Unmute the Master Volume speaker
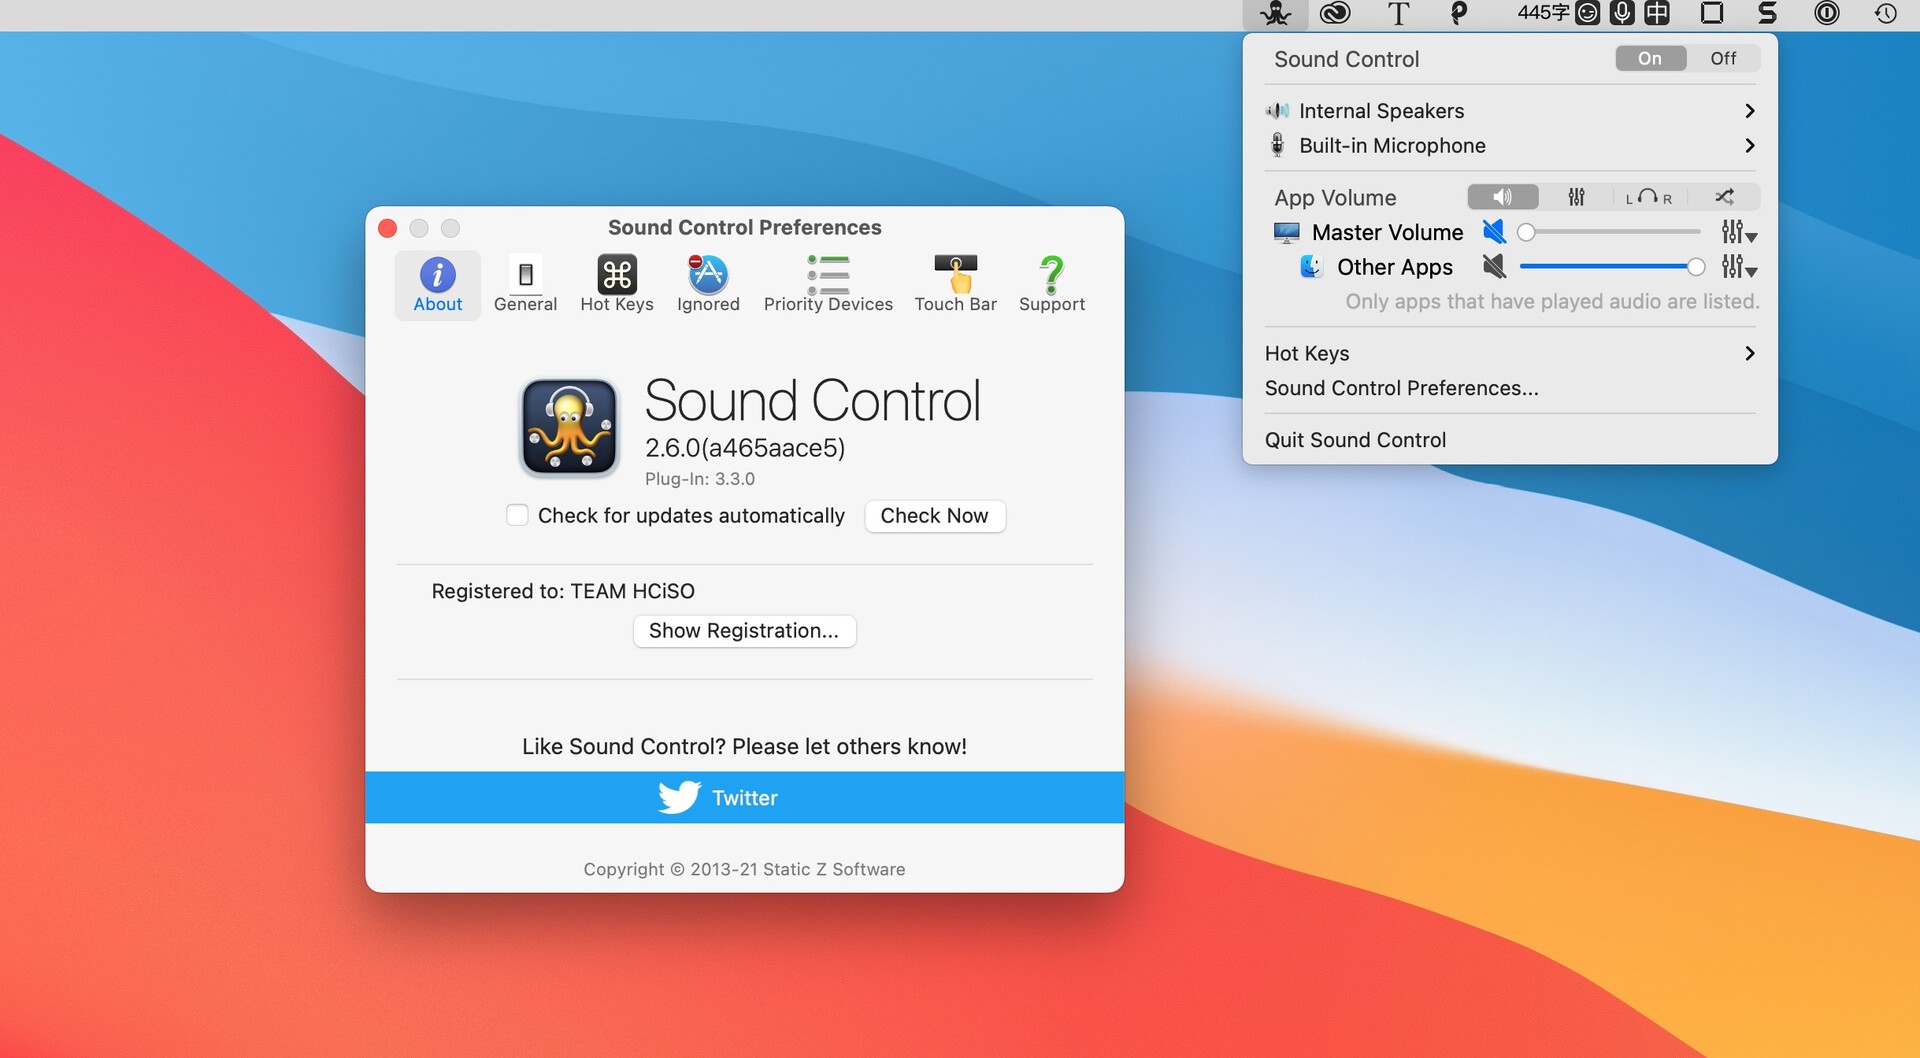This screenshot has width=1920, height=1058. tap(1494, 231)
